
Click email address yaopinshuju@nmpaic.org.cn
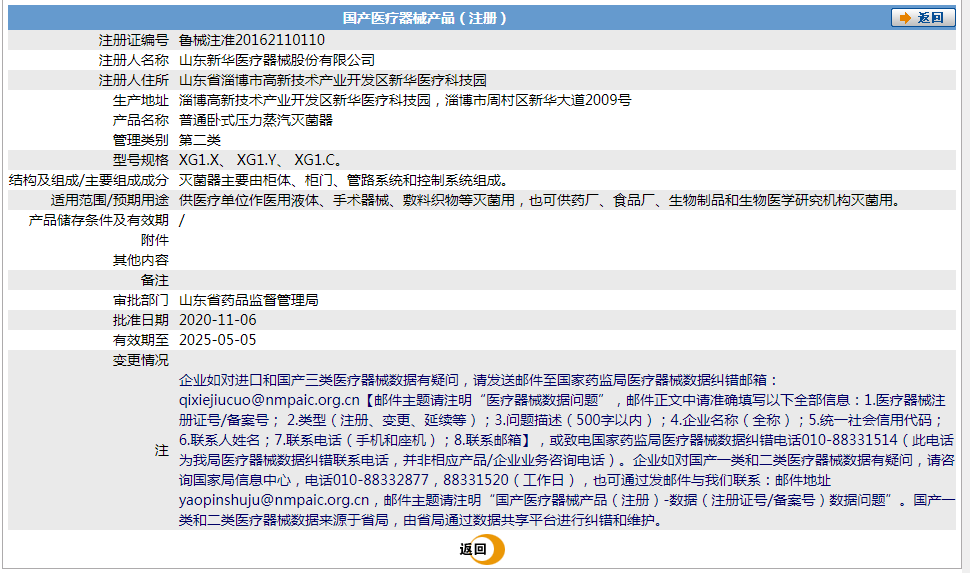click(274, 500)
